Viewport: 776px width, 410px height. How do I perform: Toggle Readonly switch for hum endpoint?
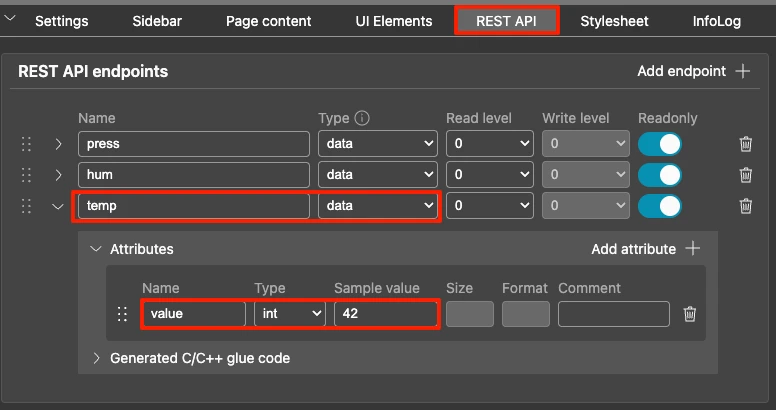[660, 175]
